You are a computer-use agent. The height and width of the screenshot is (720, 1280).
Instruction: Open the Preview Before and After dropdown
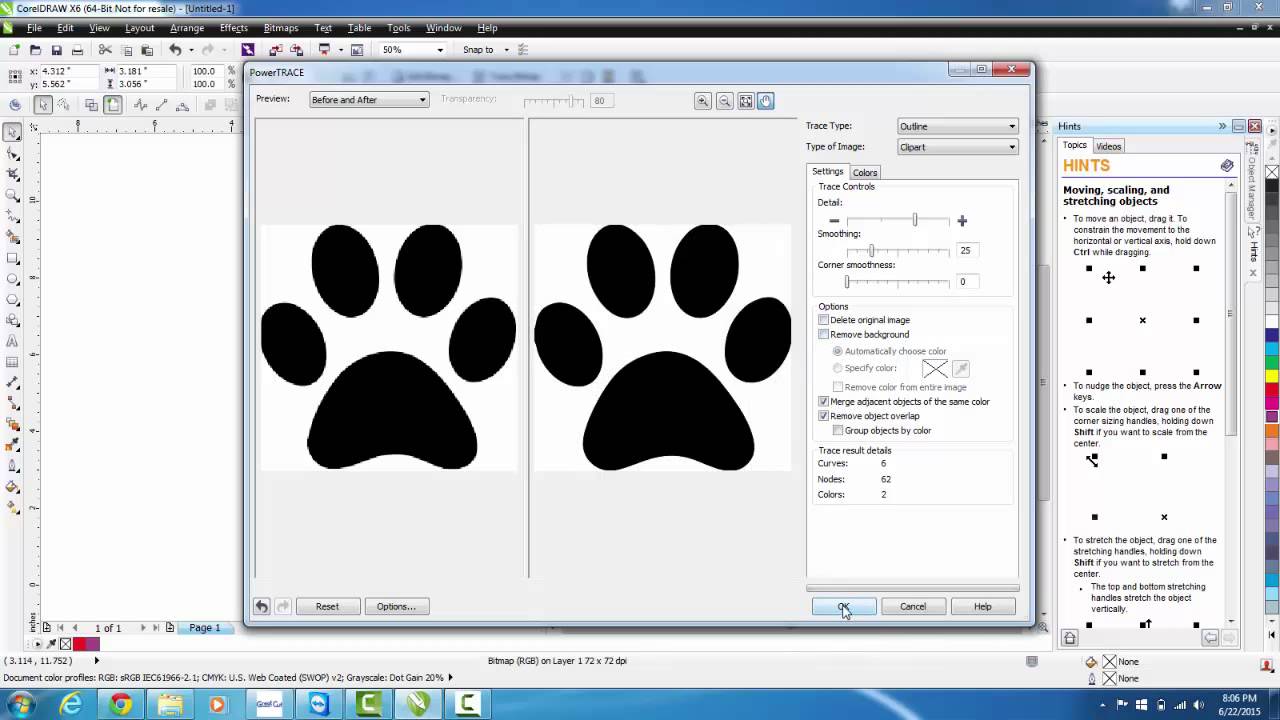click(x=369, y=100)
